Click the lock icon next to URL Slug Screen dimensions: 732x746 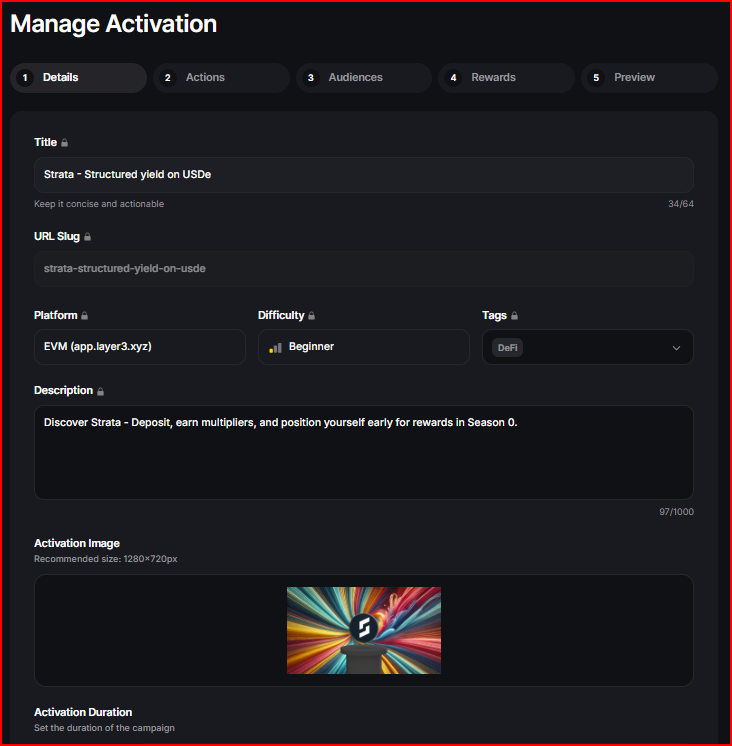click(x=87, y=237)
